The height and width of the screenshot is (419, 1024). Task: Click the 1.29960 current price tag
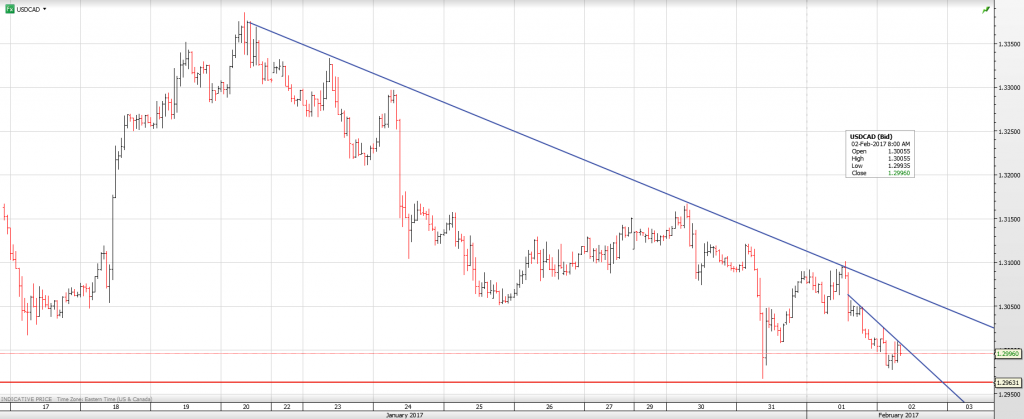[x=1007, y=354]
